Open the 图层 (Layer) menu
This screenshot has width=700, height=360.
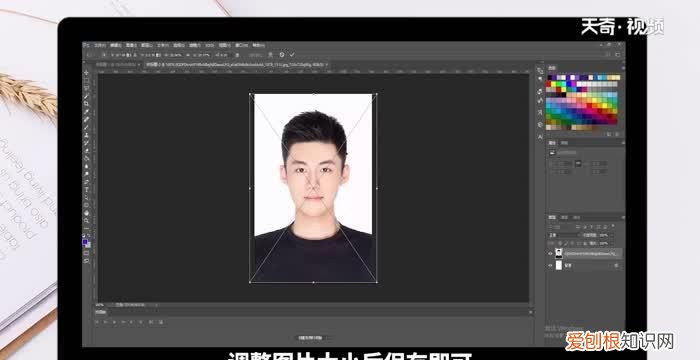[x=147, y=45]
